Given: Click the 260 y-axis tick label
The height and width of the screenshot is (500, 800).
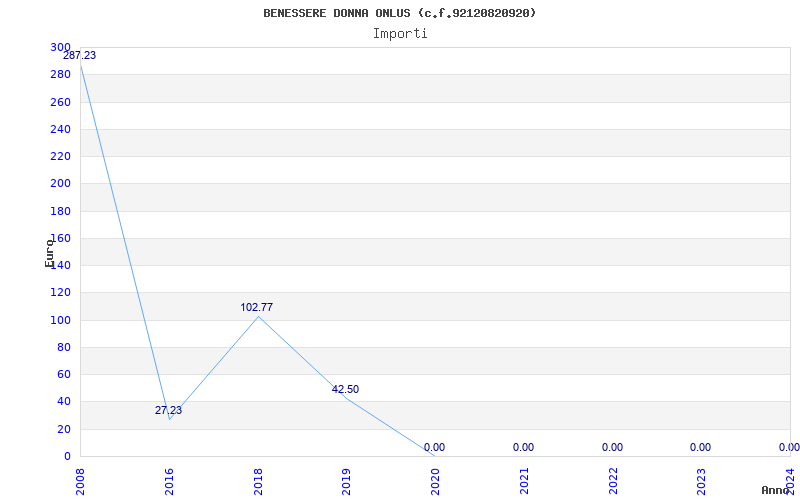Looking at the screenshot, I should pos(60,102).
